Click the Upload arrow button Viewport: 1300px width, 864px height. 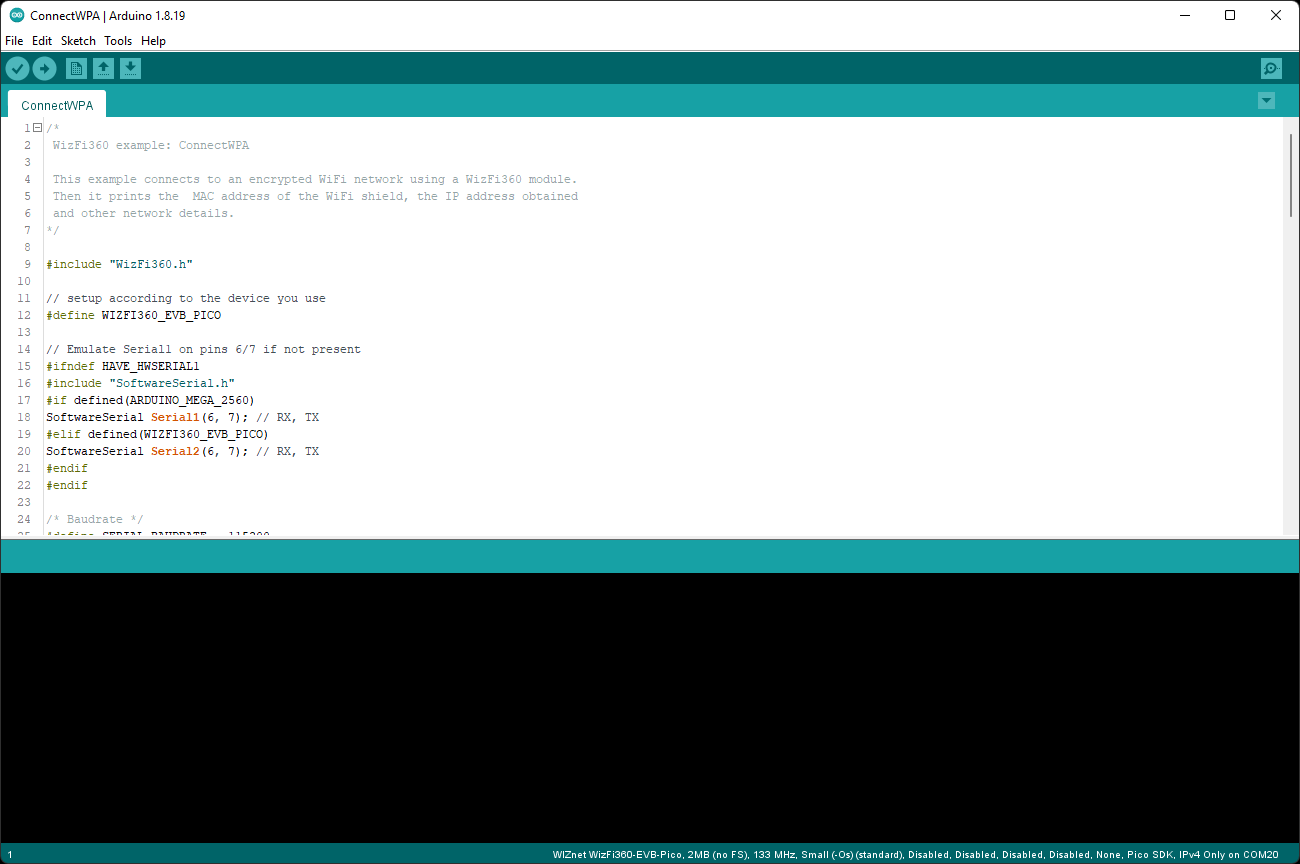[44, 68]
